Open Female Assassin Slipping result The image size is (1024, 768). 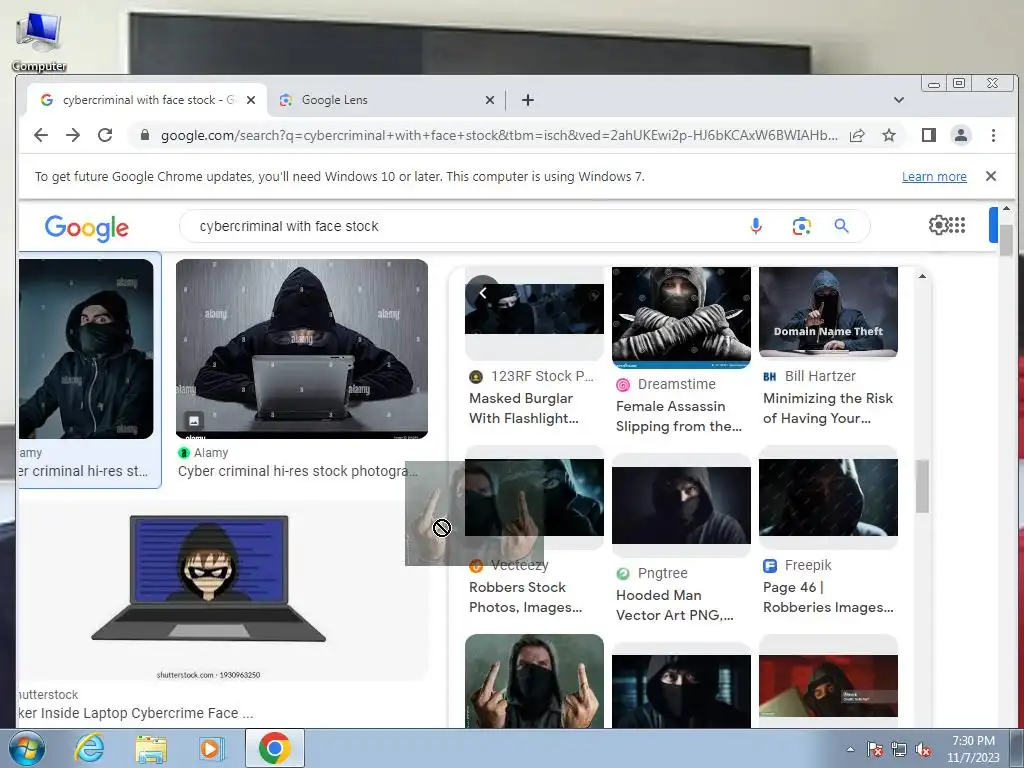679,416
